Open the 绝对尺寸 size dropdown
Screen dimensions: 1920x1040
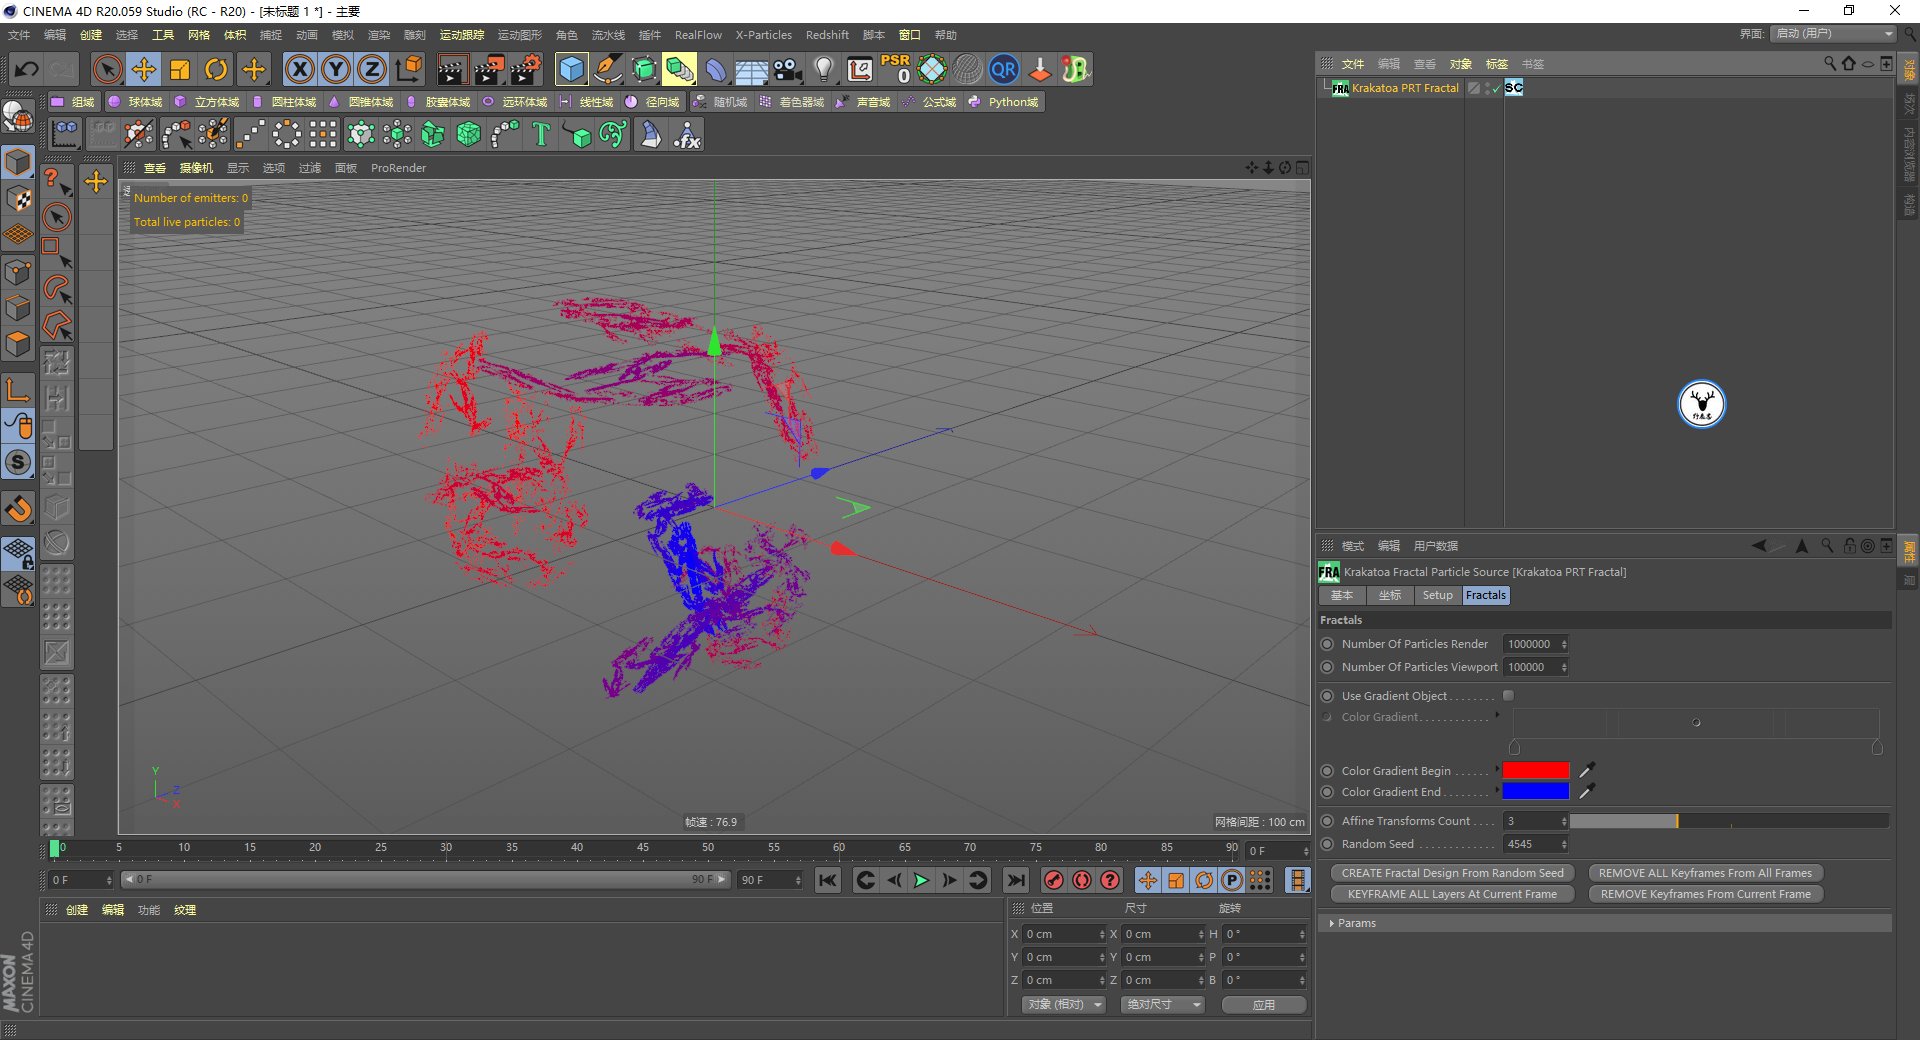pos(1163,1004)
